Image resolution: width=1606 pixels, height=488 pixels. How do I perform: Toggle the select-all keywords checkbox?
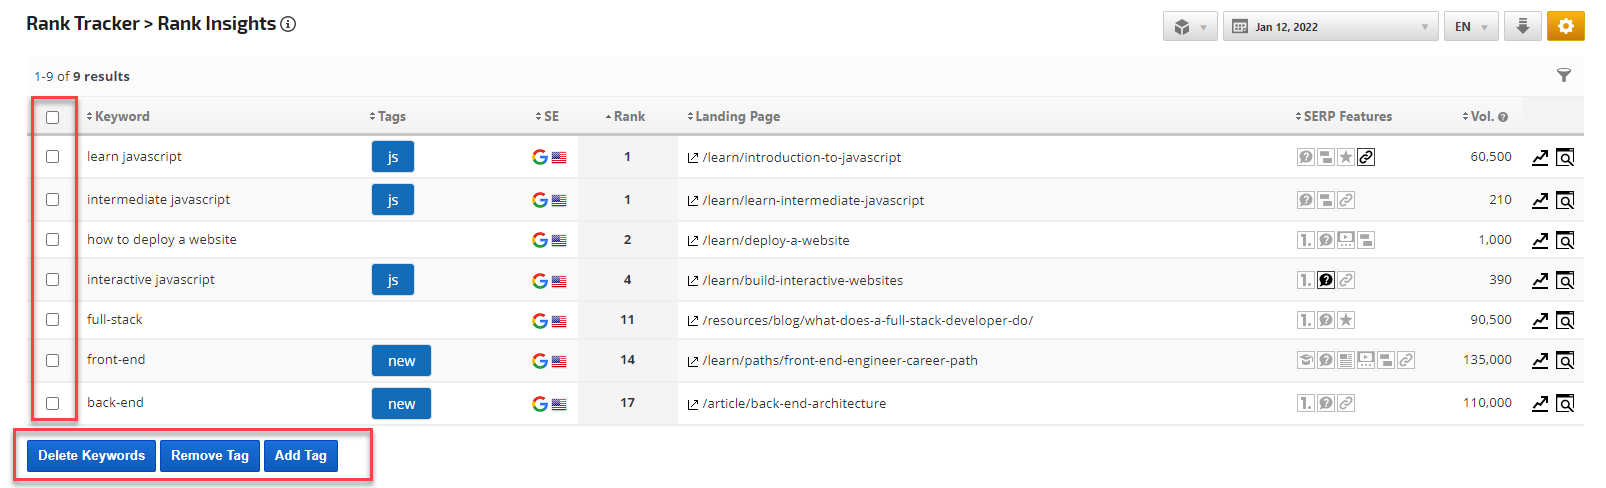[53, 117]
